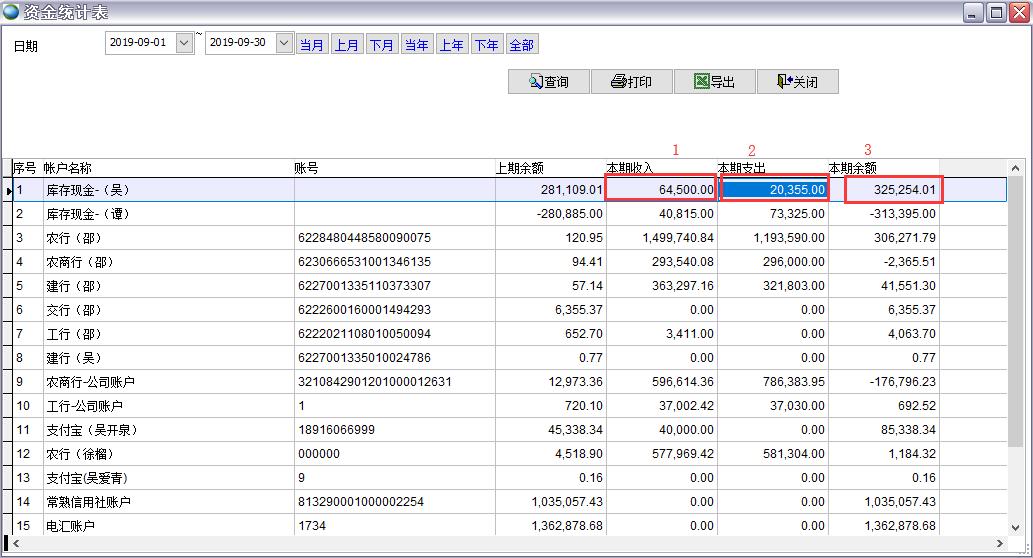Click the 查询 search button
Screen dimensions: 1033x558
coord(549,82)
